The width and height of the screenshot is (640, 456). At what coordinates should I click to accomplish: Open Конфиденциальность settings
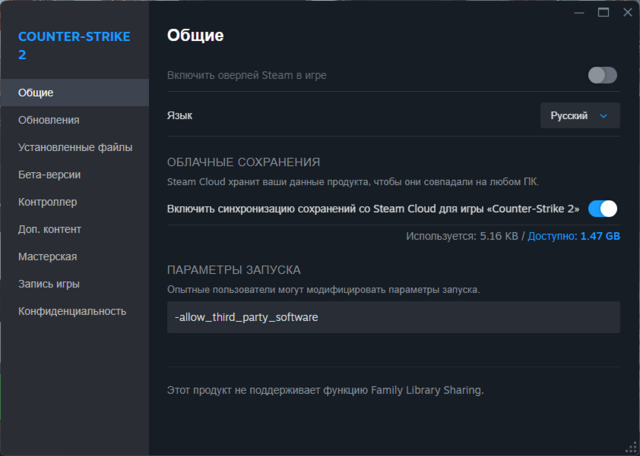(72, 311)
